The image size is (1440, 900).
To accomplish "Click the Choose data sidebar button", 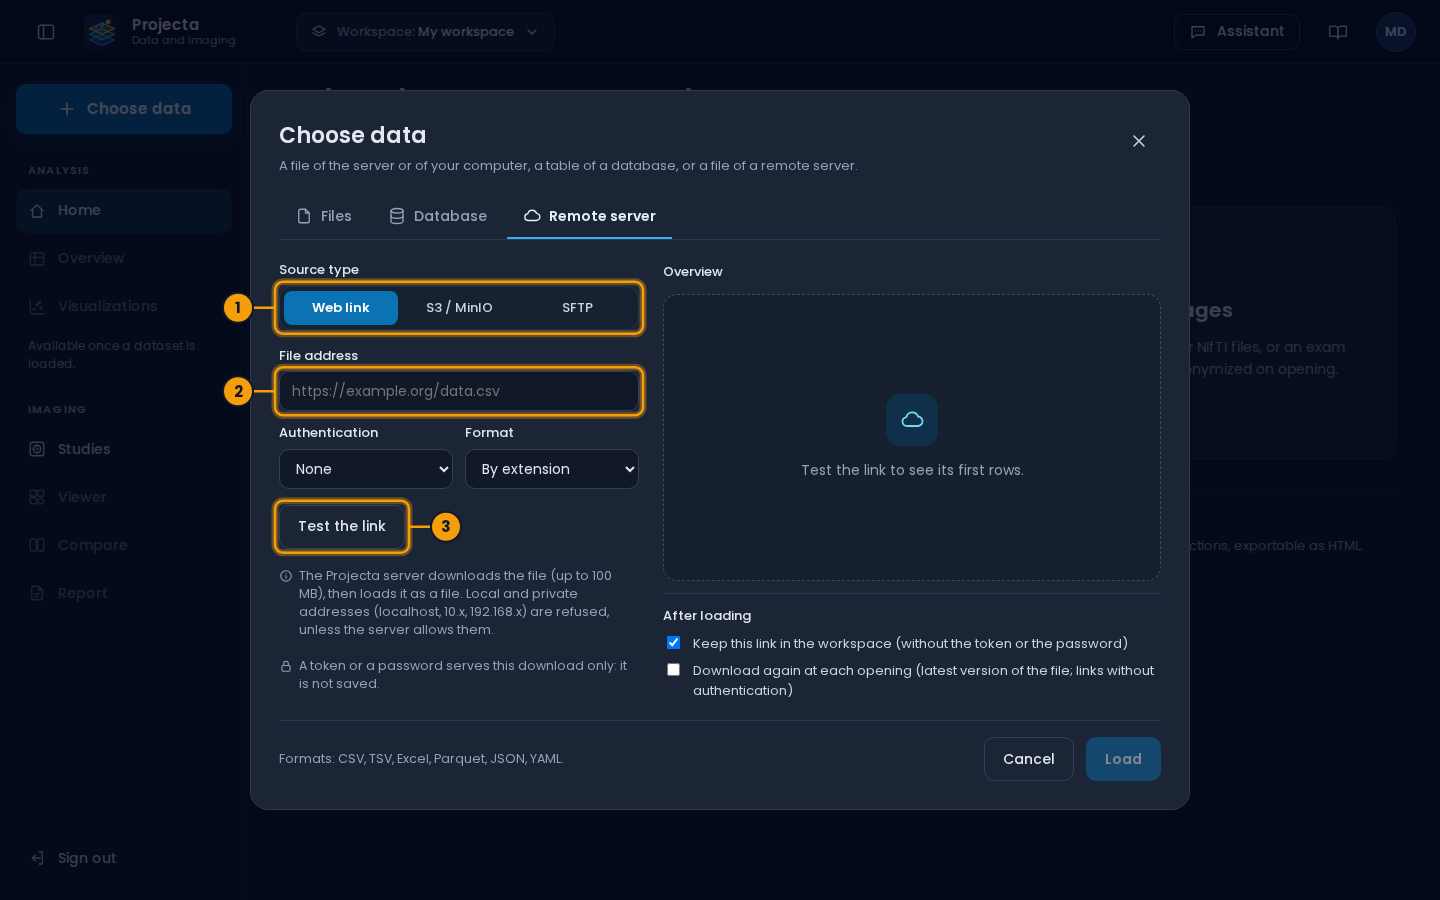I will click(124, 109).
